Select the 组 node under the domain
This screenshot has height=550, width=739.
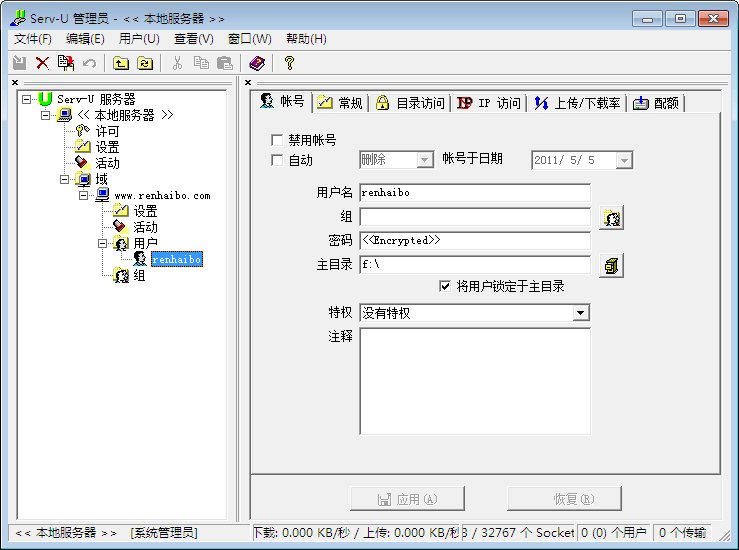(139, 275)
